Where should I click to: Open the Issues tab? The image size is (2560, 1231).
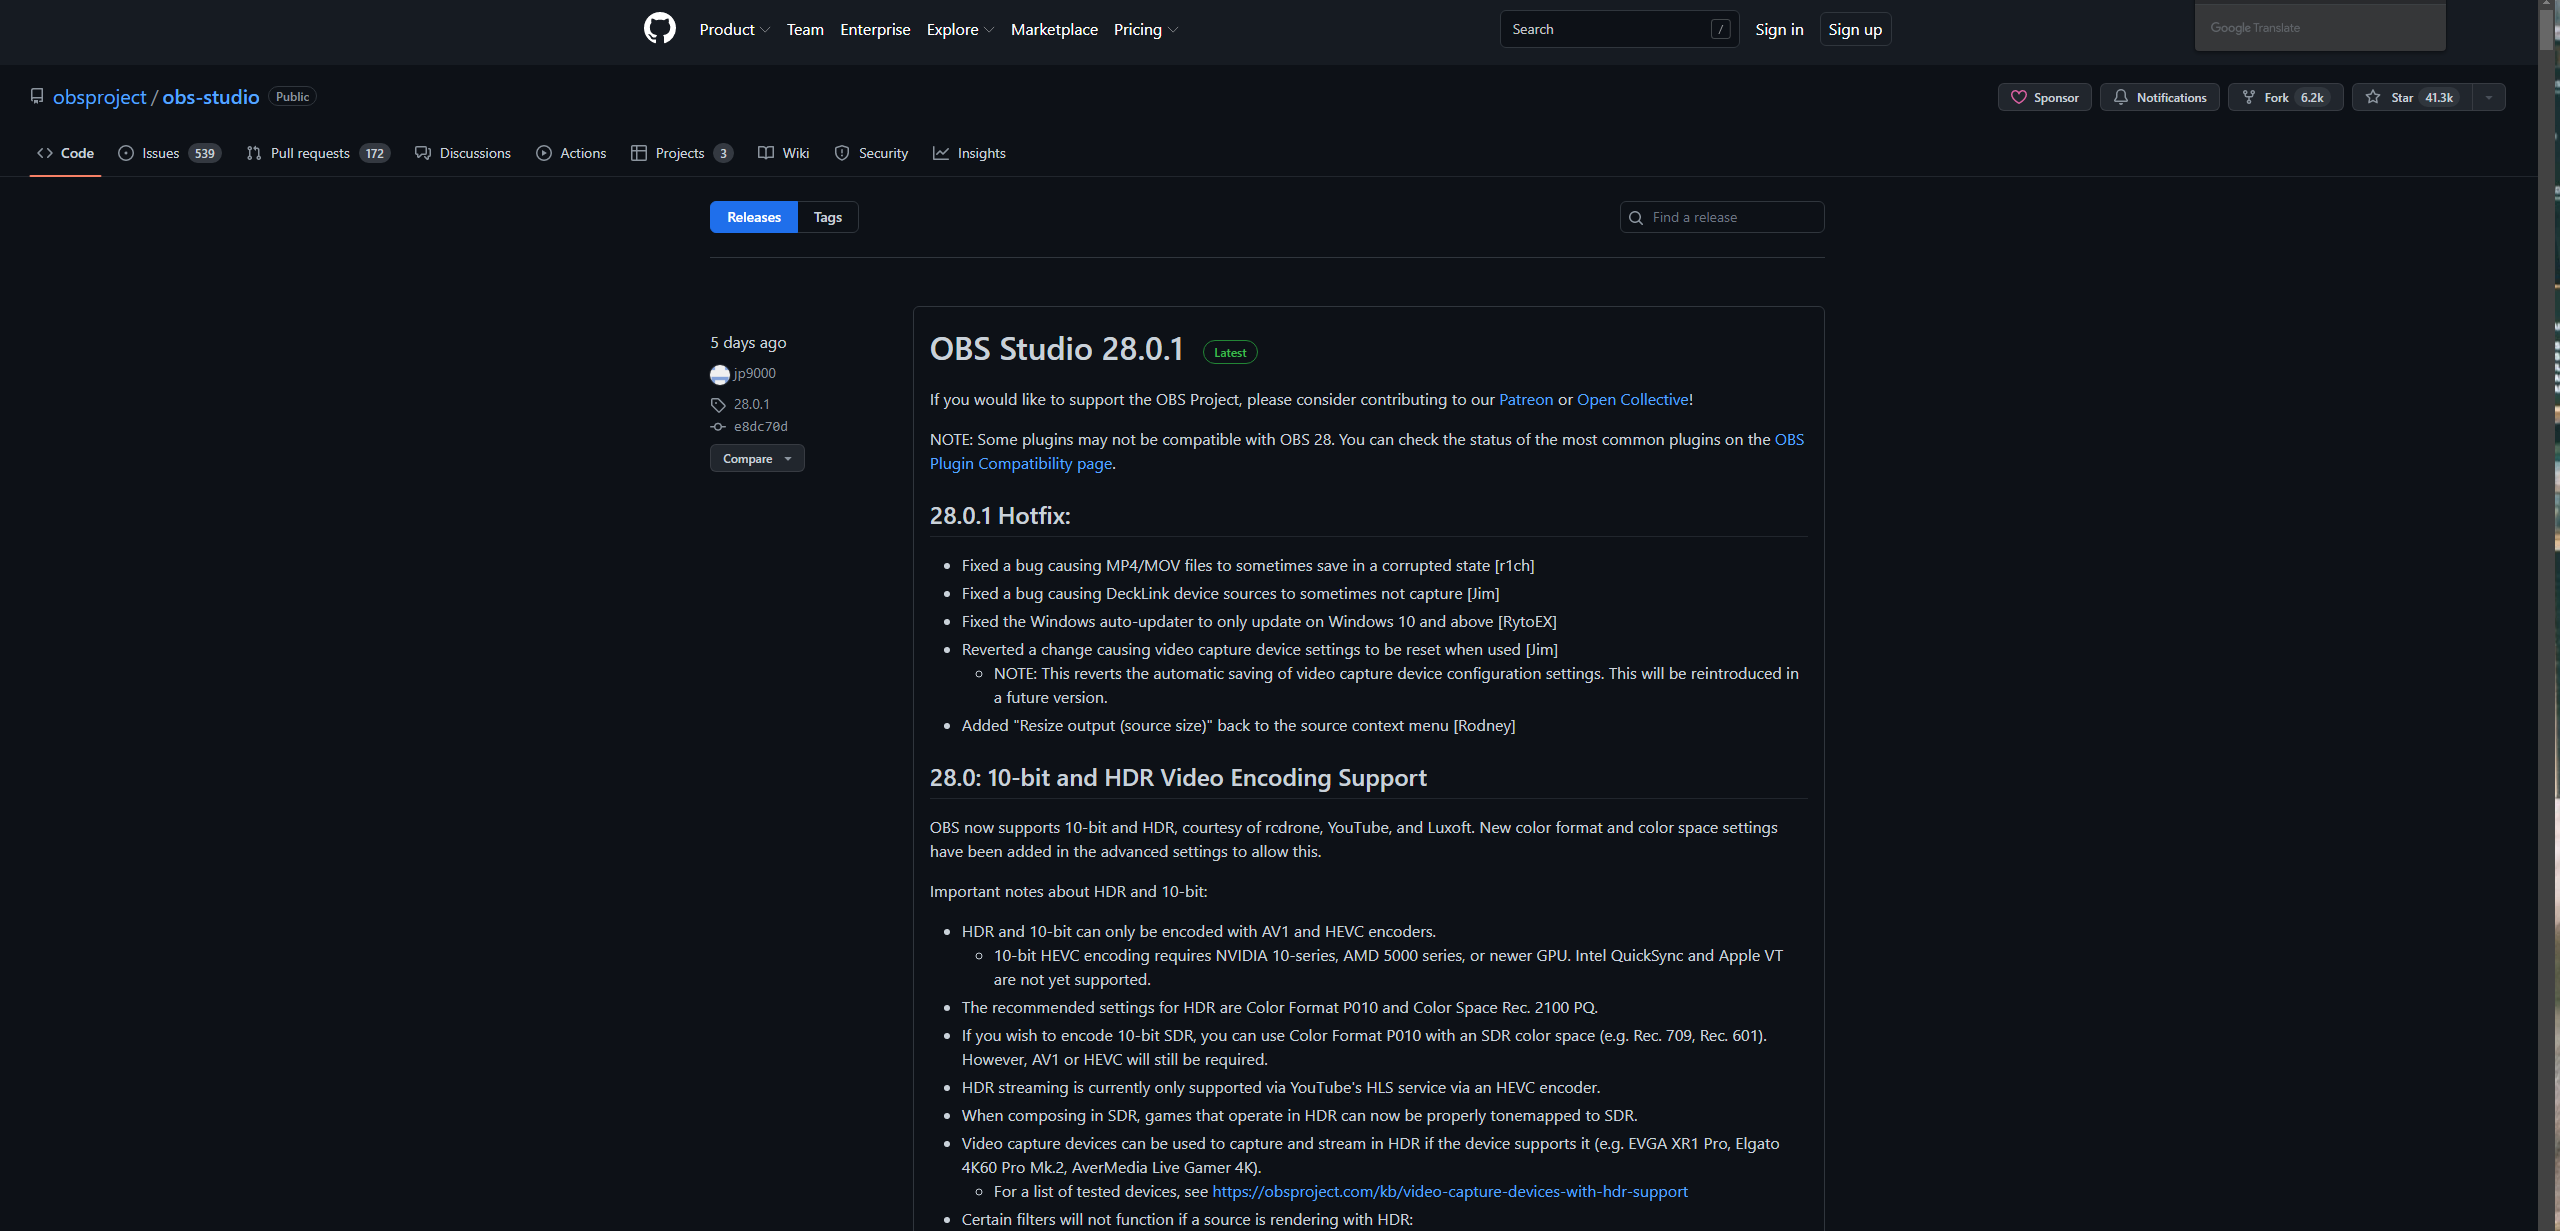tap(167, 153)
